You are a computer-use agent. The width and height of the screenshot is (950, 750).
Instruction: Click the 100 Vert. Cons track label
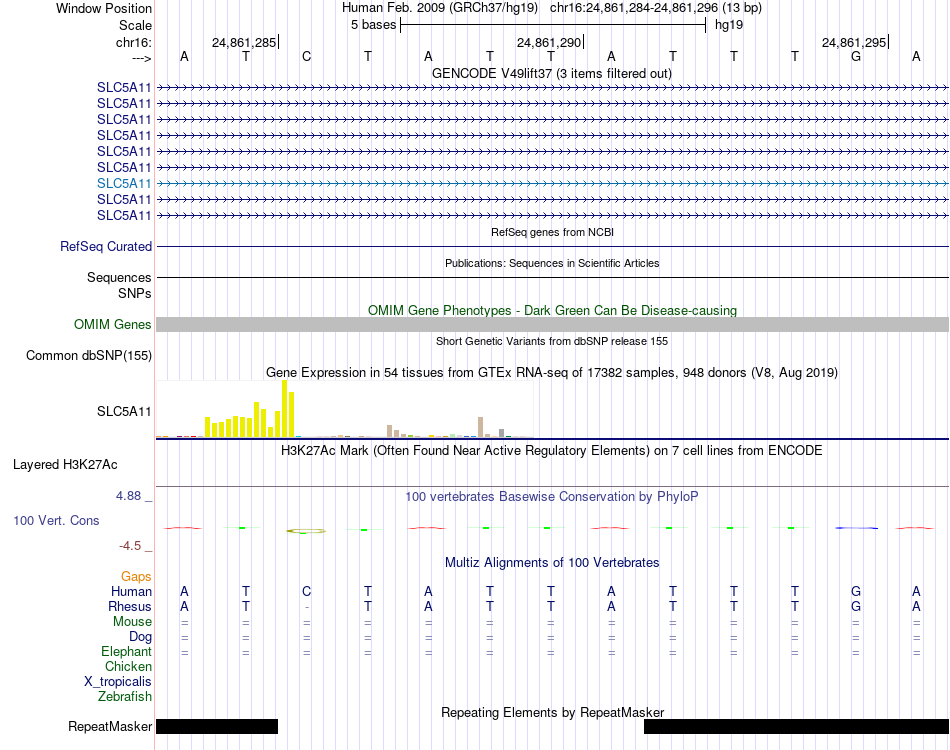(x=56, y=520)
